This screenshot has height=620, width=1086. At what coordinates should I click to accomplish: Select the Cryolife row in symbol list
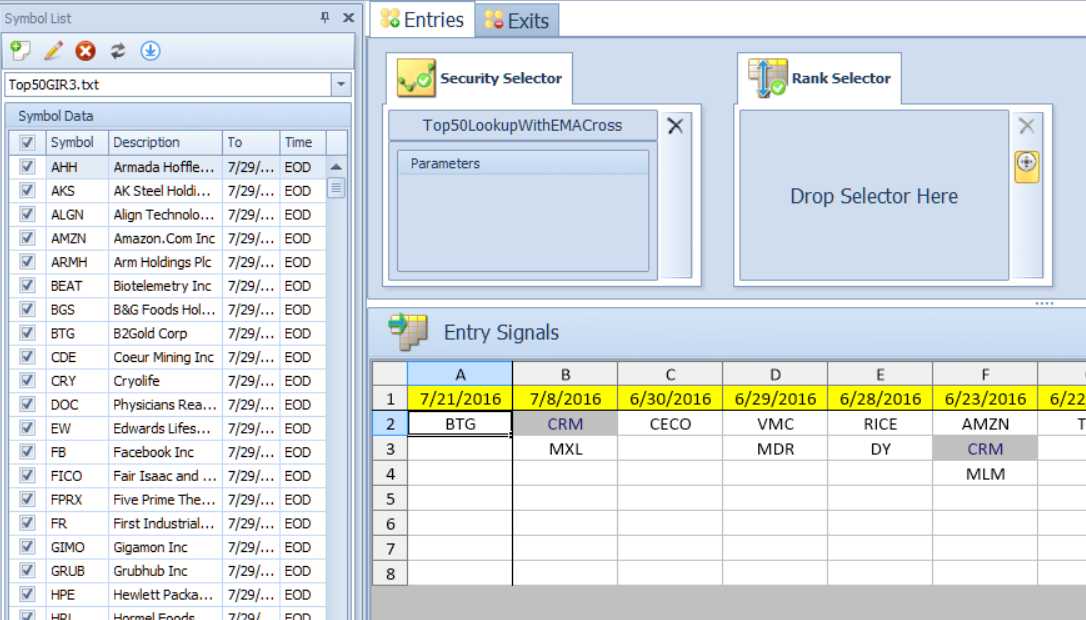[x=167, y=380]
